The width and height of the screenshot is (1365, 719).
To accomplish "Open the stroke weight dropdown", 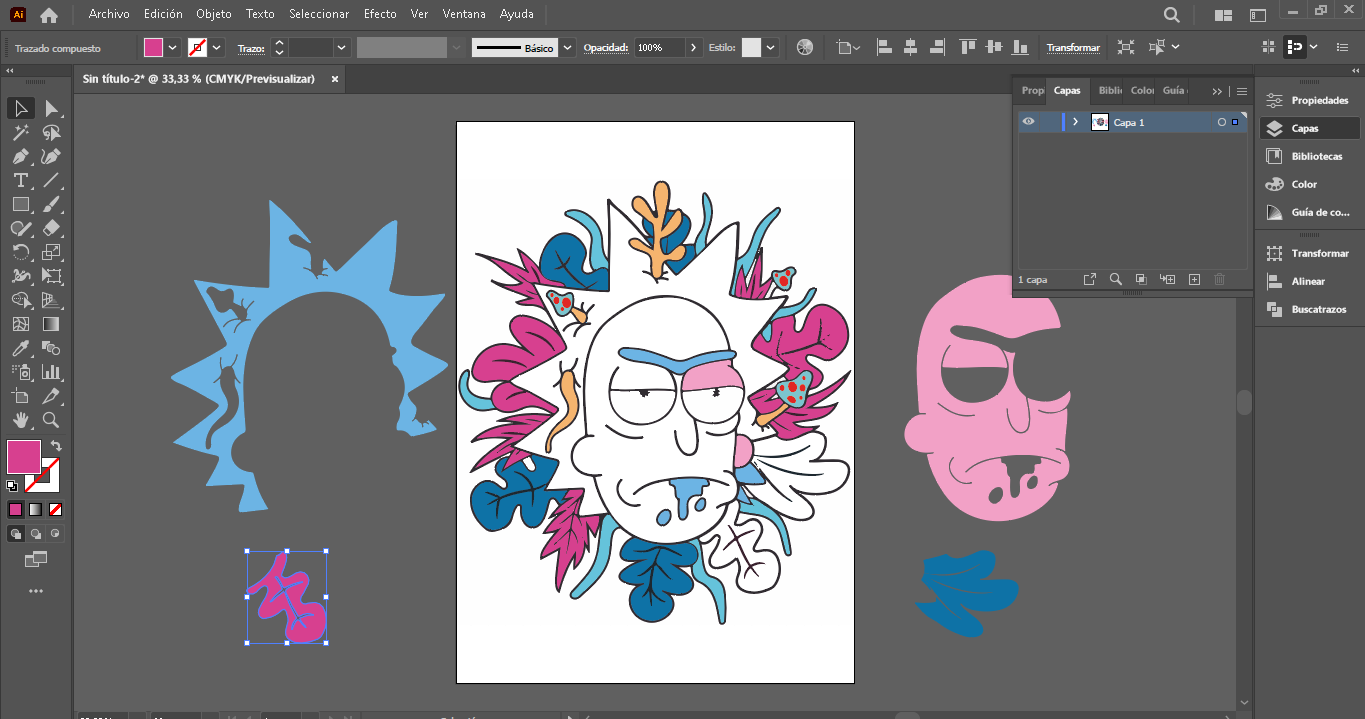I will pyautogui.click(x=342, y=47).
